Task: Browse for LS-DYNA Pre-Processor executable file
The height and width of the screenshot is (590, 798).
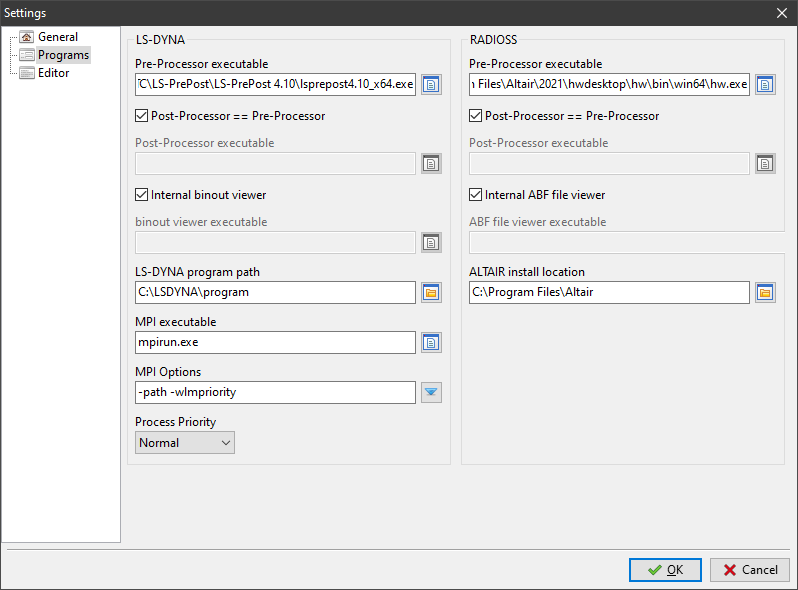Action: coord(431,85)
